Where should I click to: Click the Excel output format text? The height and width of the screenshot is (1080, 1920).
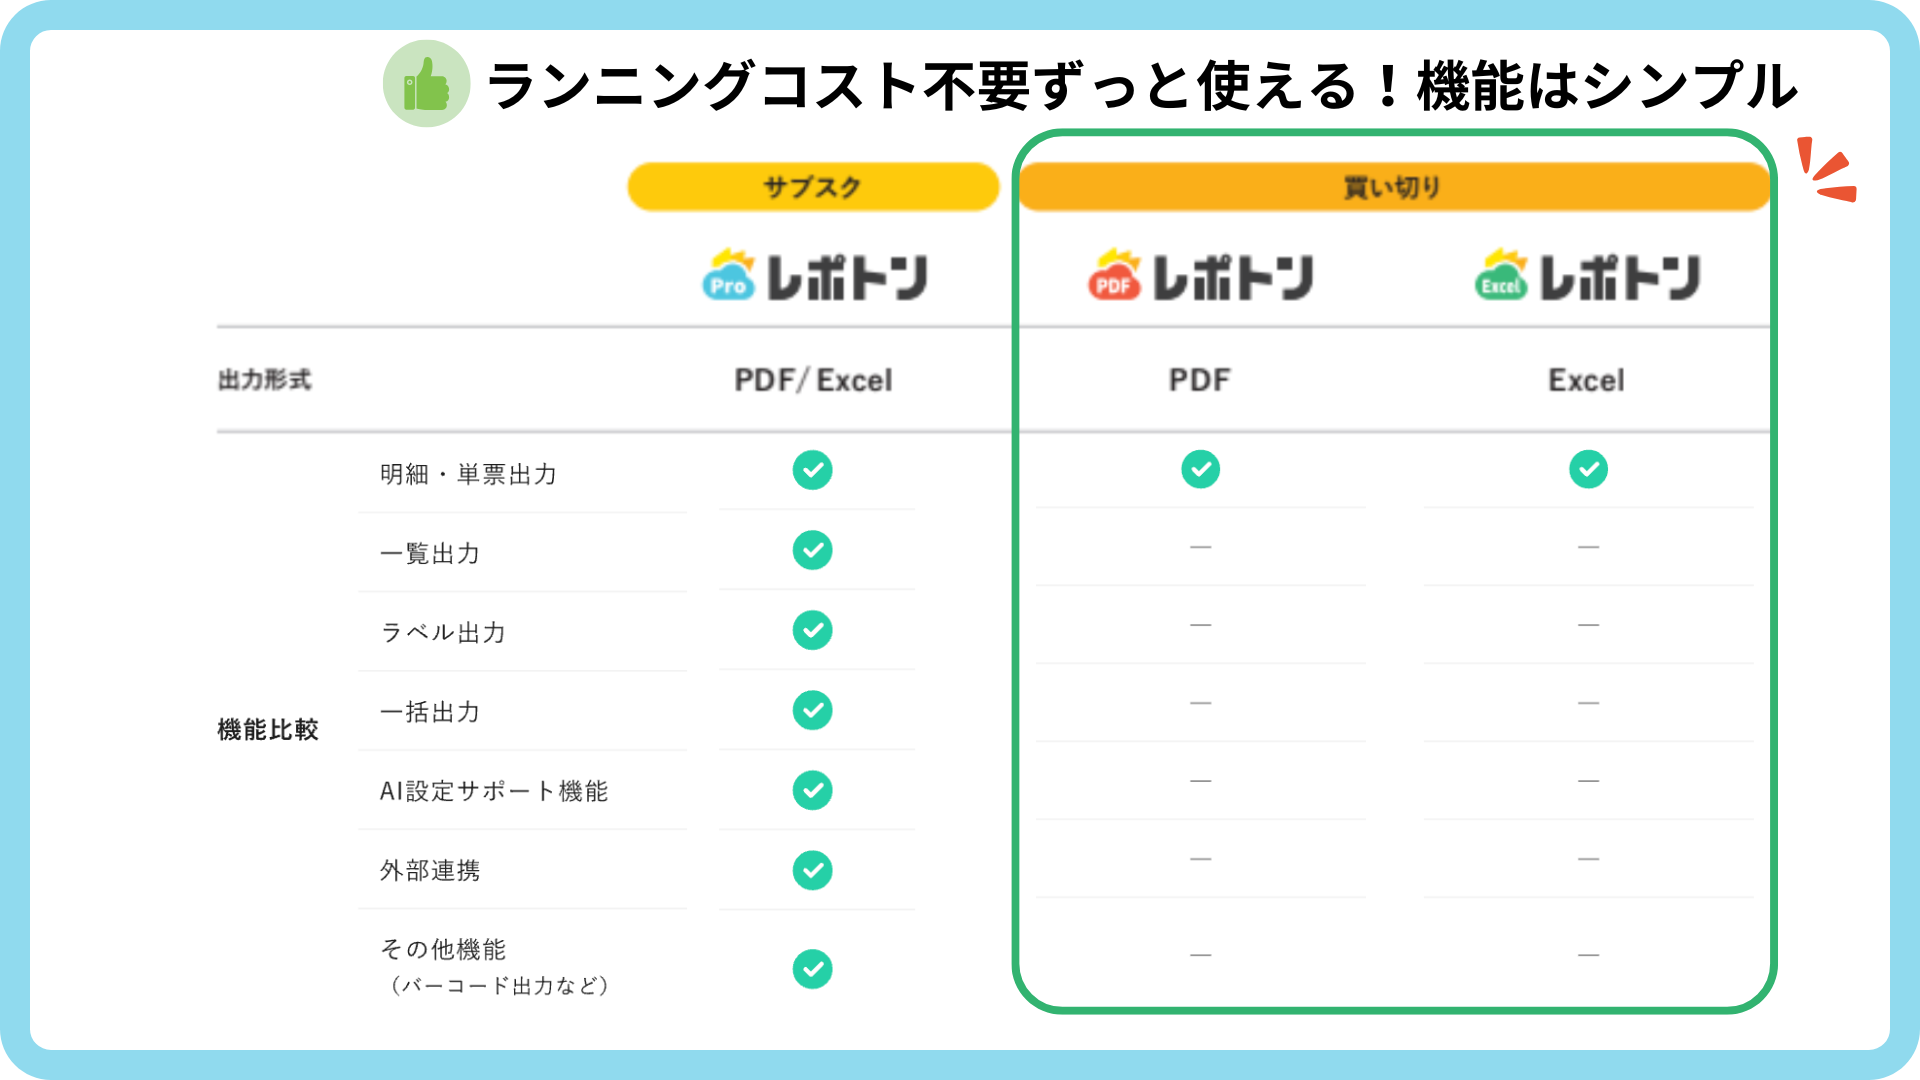1587,380
